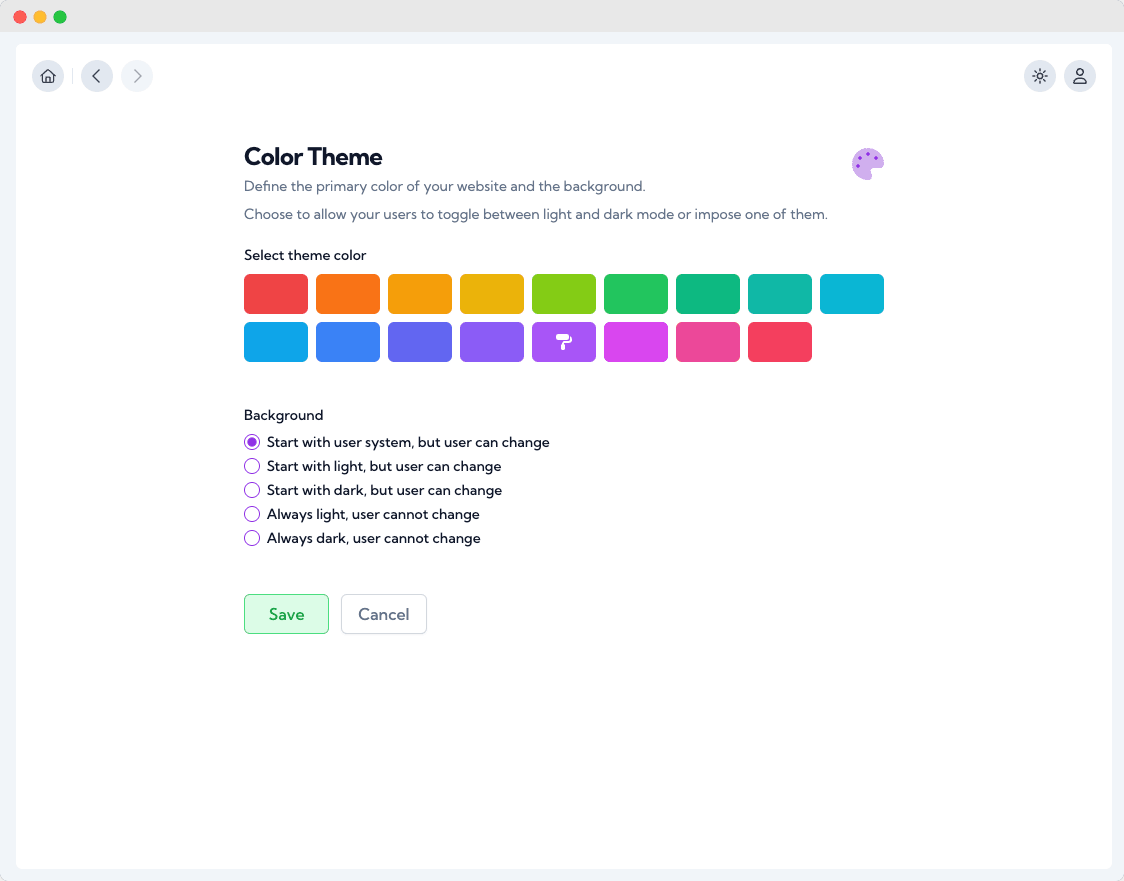
Task: Save the color theme settings
Action: tap(286, 614)
